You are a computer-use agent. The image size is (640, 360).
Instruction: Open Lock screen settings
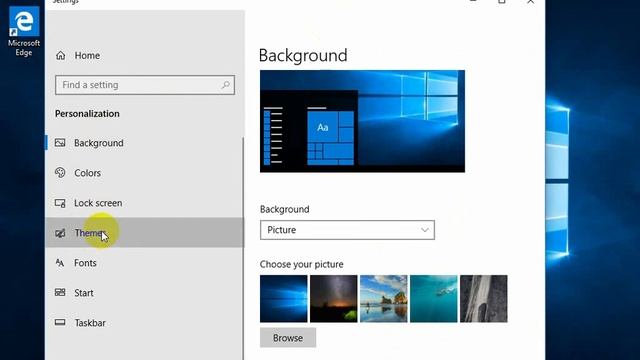coord(144,203)
